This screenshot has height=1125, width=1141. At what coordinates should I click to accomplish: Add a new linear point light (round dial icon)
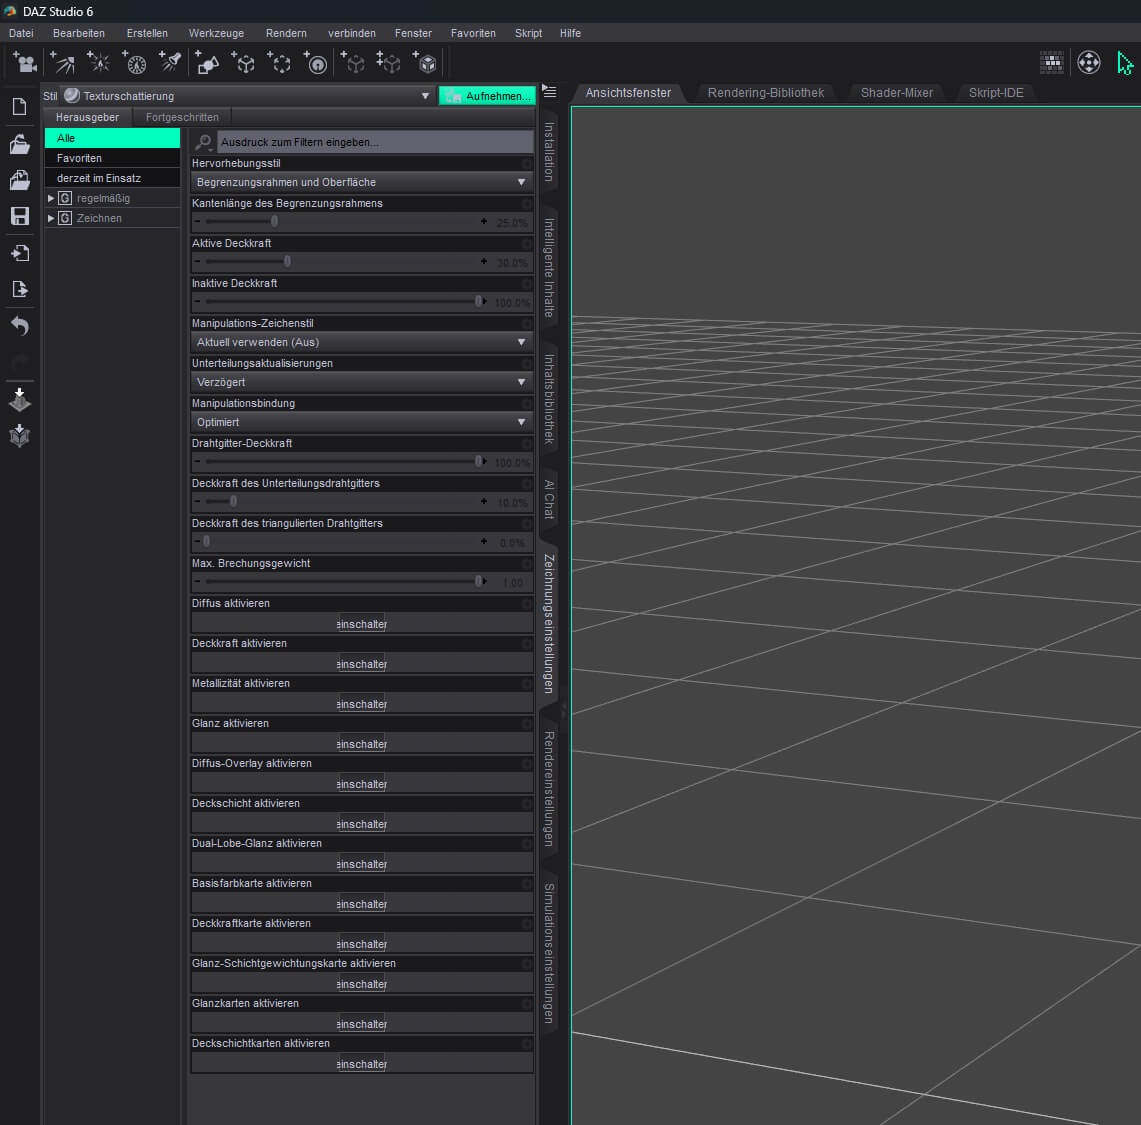pos(135,63)
